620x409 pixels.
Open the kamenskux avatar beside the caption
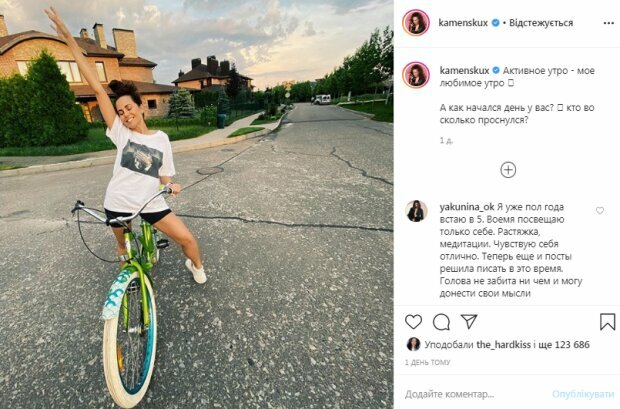416,75
